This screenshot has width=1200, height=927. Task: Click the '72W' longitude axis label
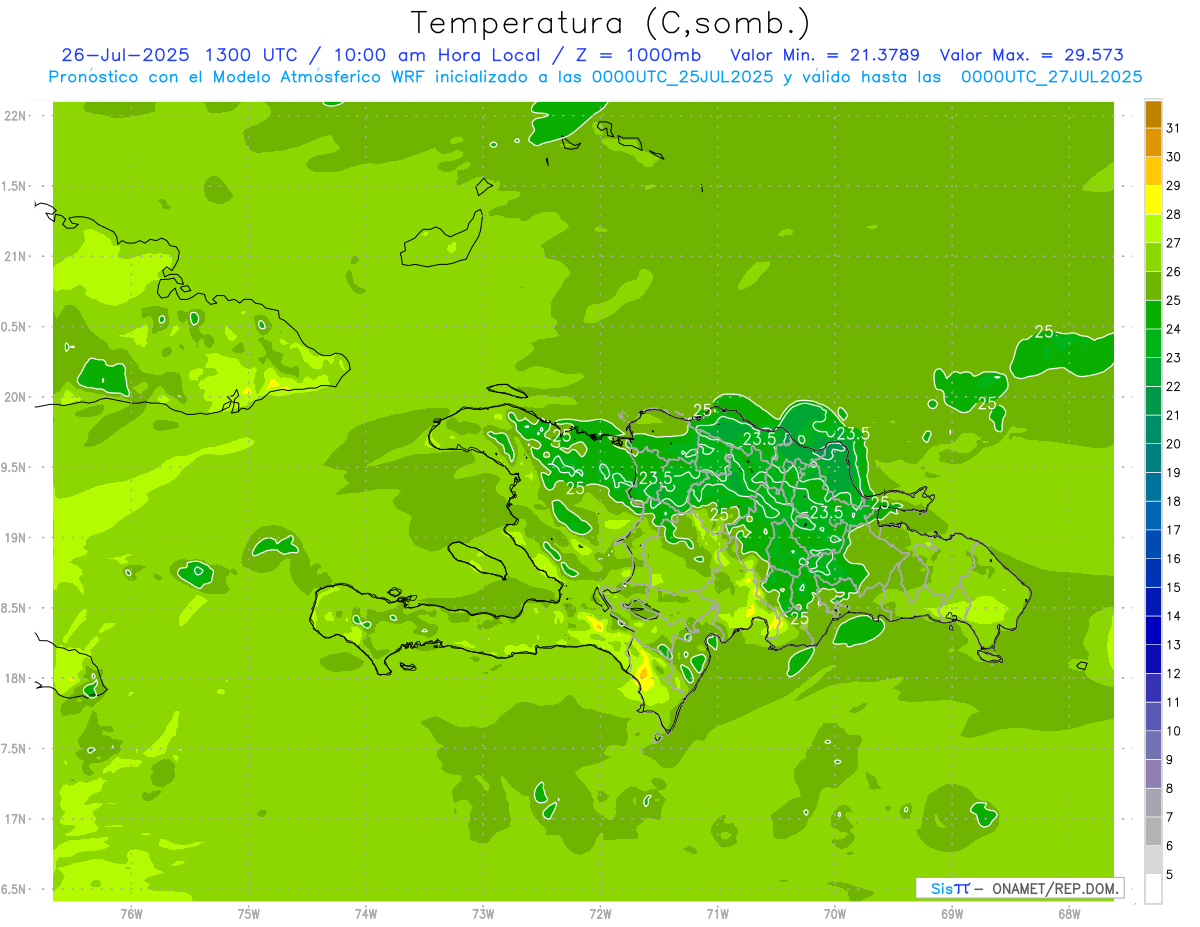tap(600, 914)
